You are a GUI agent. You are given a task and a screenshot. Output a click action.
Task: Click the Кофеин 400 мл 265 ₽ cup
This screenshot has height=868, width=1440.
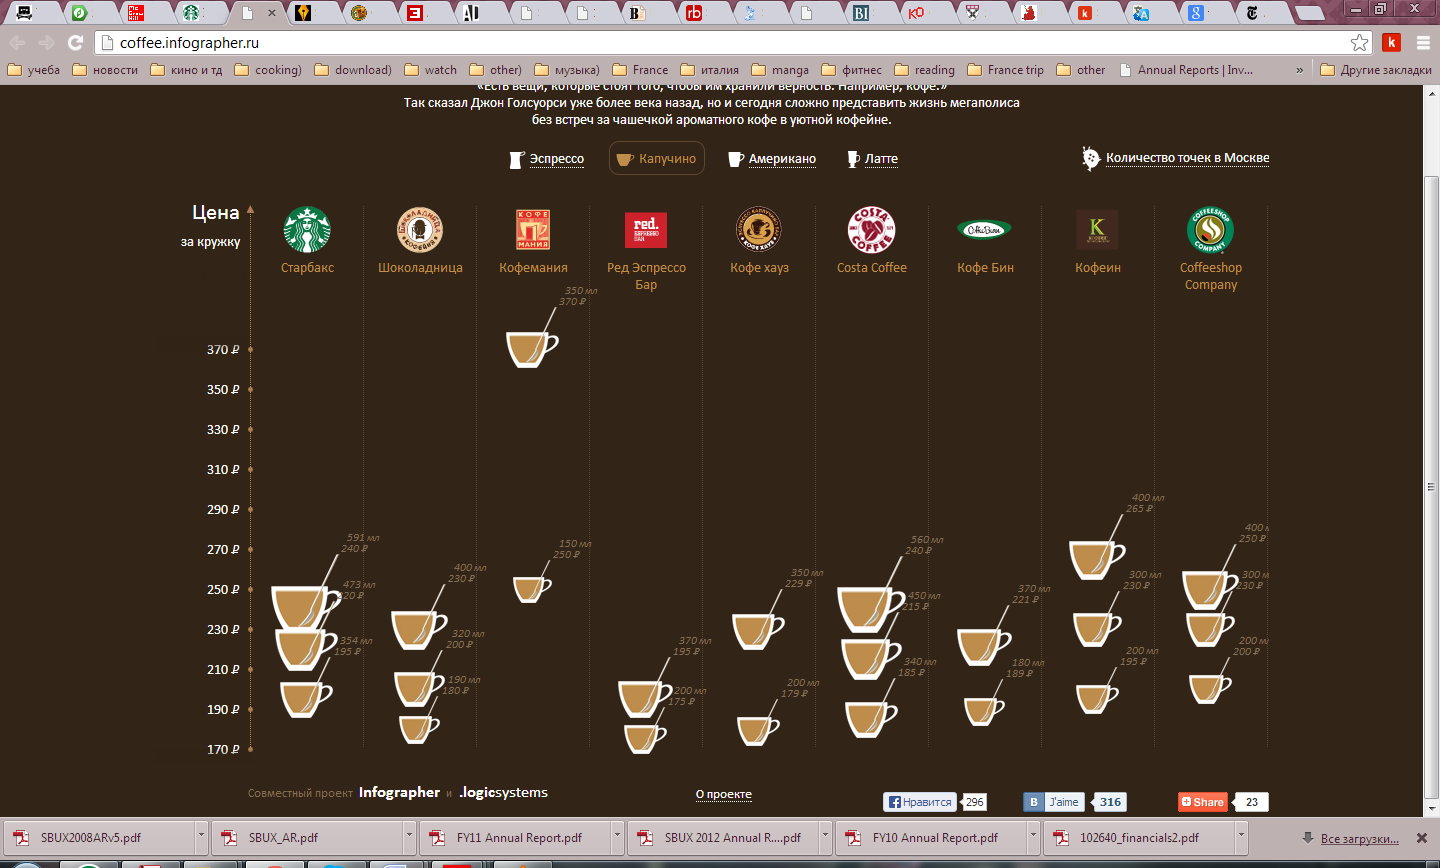(x=1096, y=559)
